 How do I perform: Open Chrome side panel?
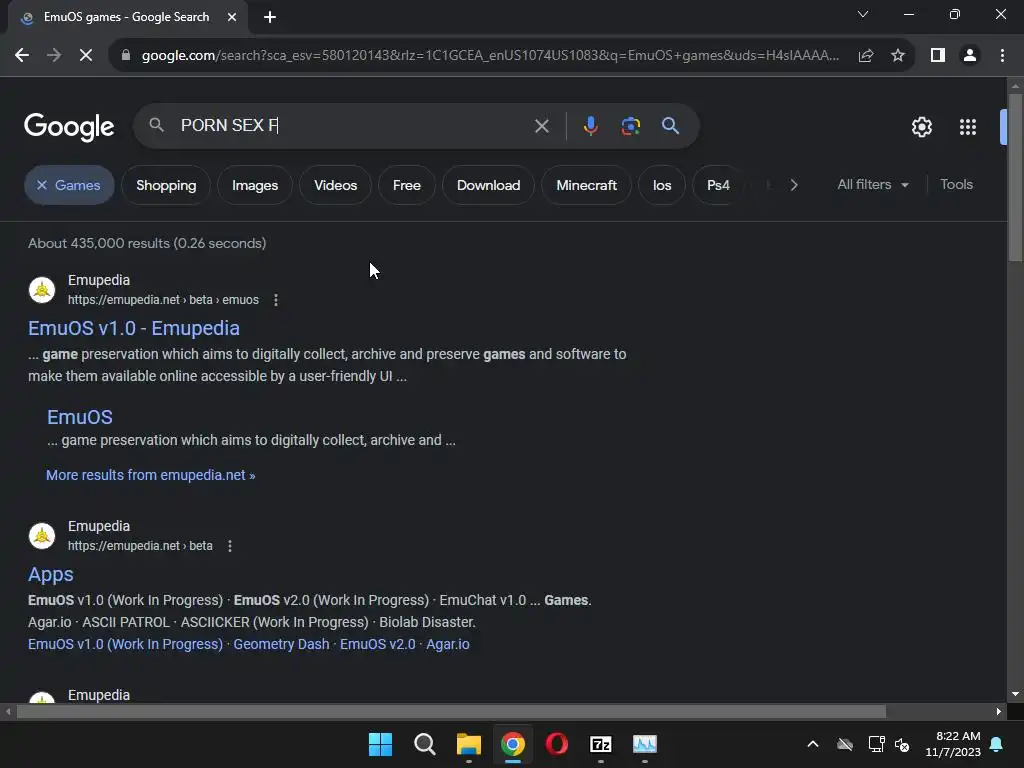pos(938,56)
